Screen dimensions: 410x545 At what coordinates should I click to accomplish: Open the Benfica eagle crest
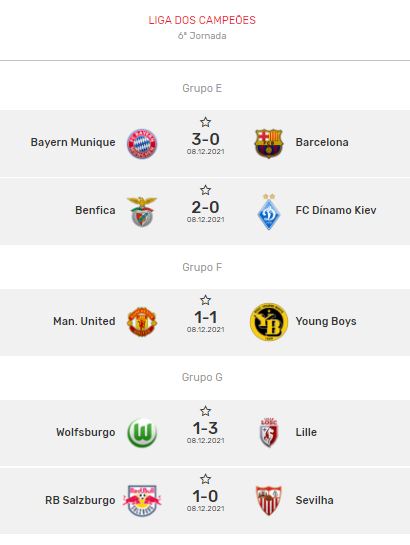click(142, 211)
